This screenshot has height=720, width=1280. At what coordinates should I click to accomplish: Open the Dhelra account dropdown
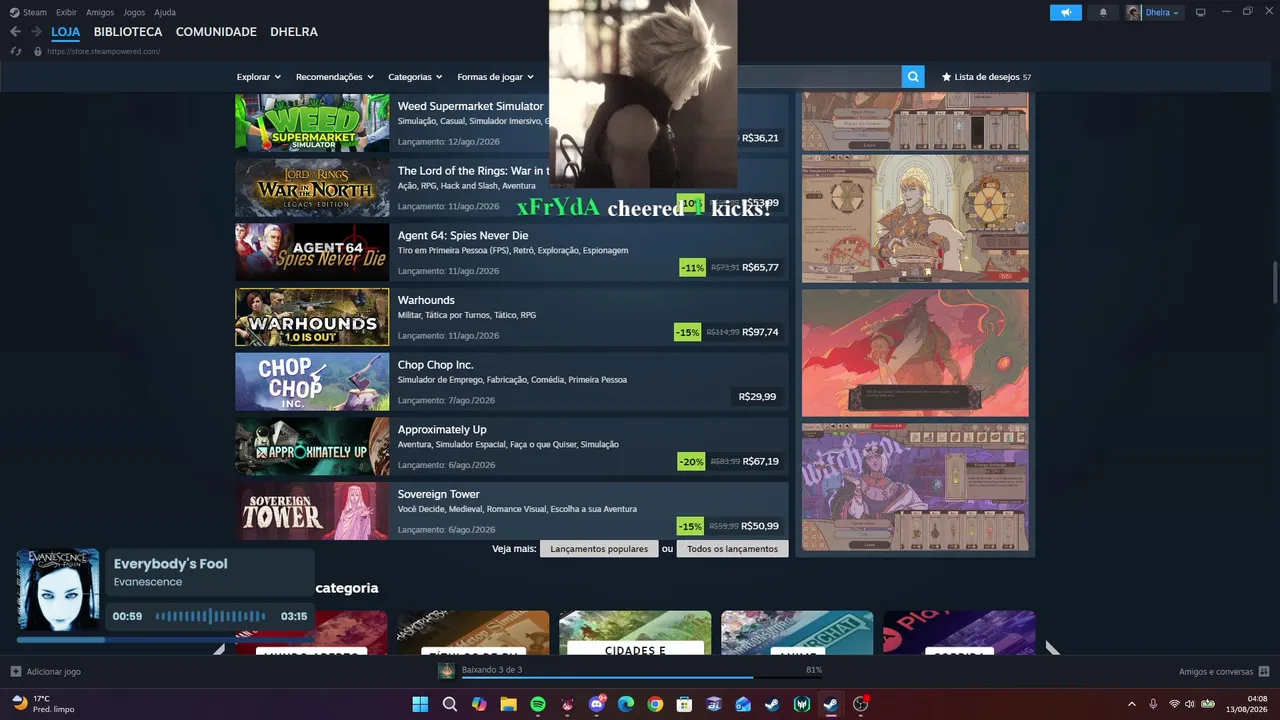pos(1162,13)
